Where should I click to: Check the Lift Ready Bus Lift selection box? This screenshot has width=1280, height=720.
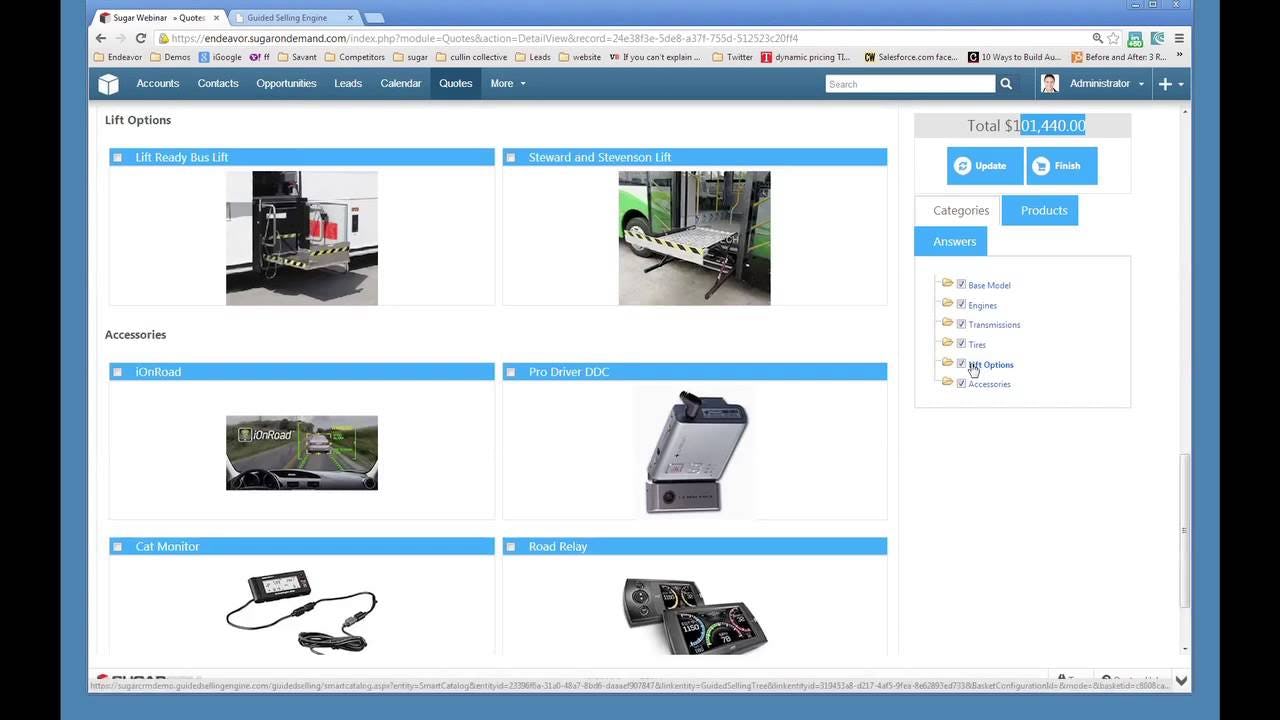click(x=117, y=157)
